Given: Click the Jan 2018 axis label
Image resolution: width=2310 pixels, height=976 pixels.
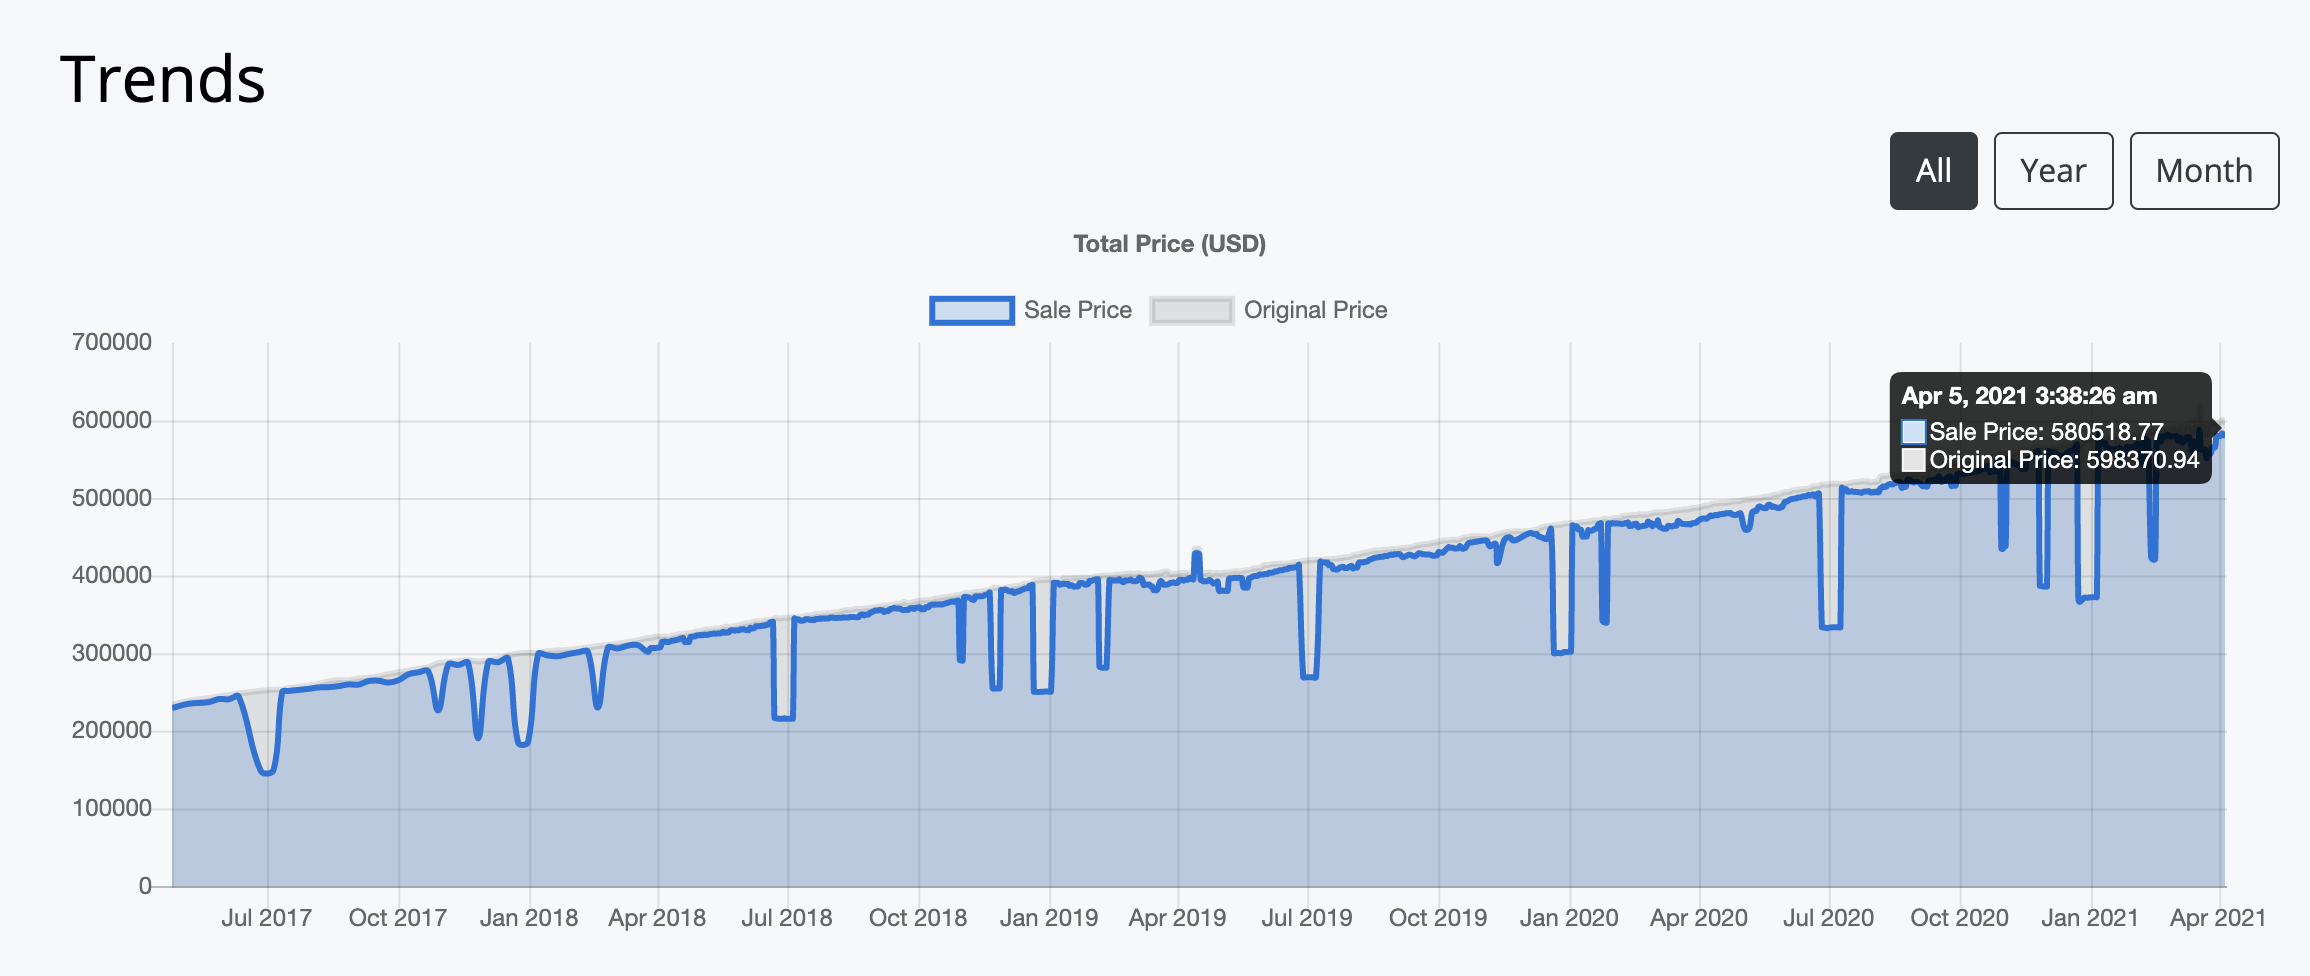Looking at the screenshot, I should point(529,918).
